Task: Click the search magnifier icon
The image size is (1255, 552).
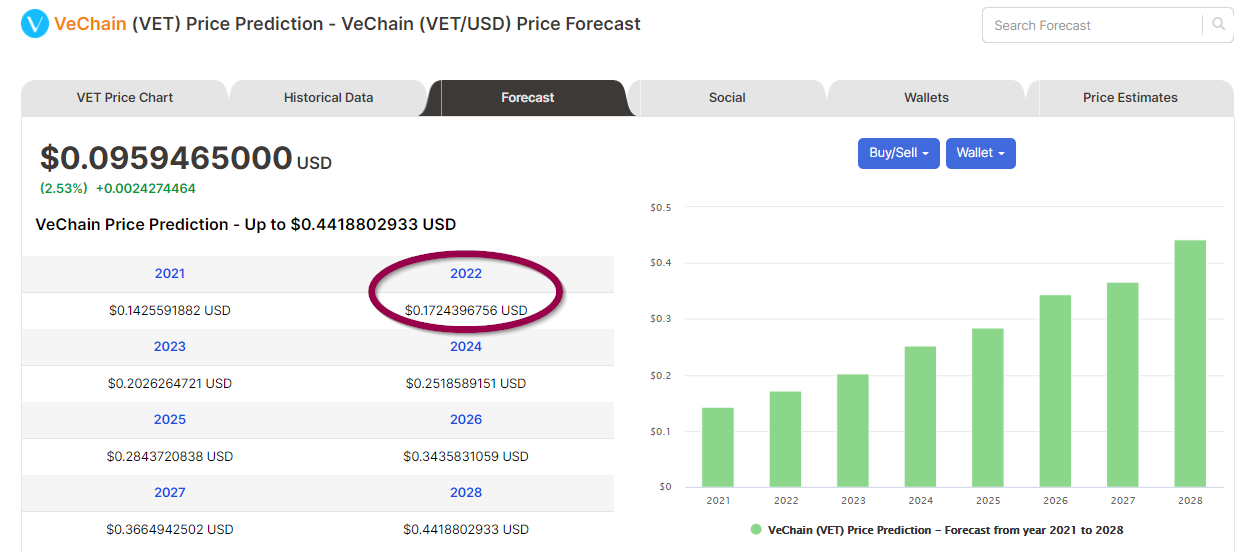Action: pyautogui.click(x=1218, y=24)
